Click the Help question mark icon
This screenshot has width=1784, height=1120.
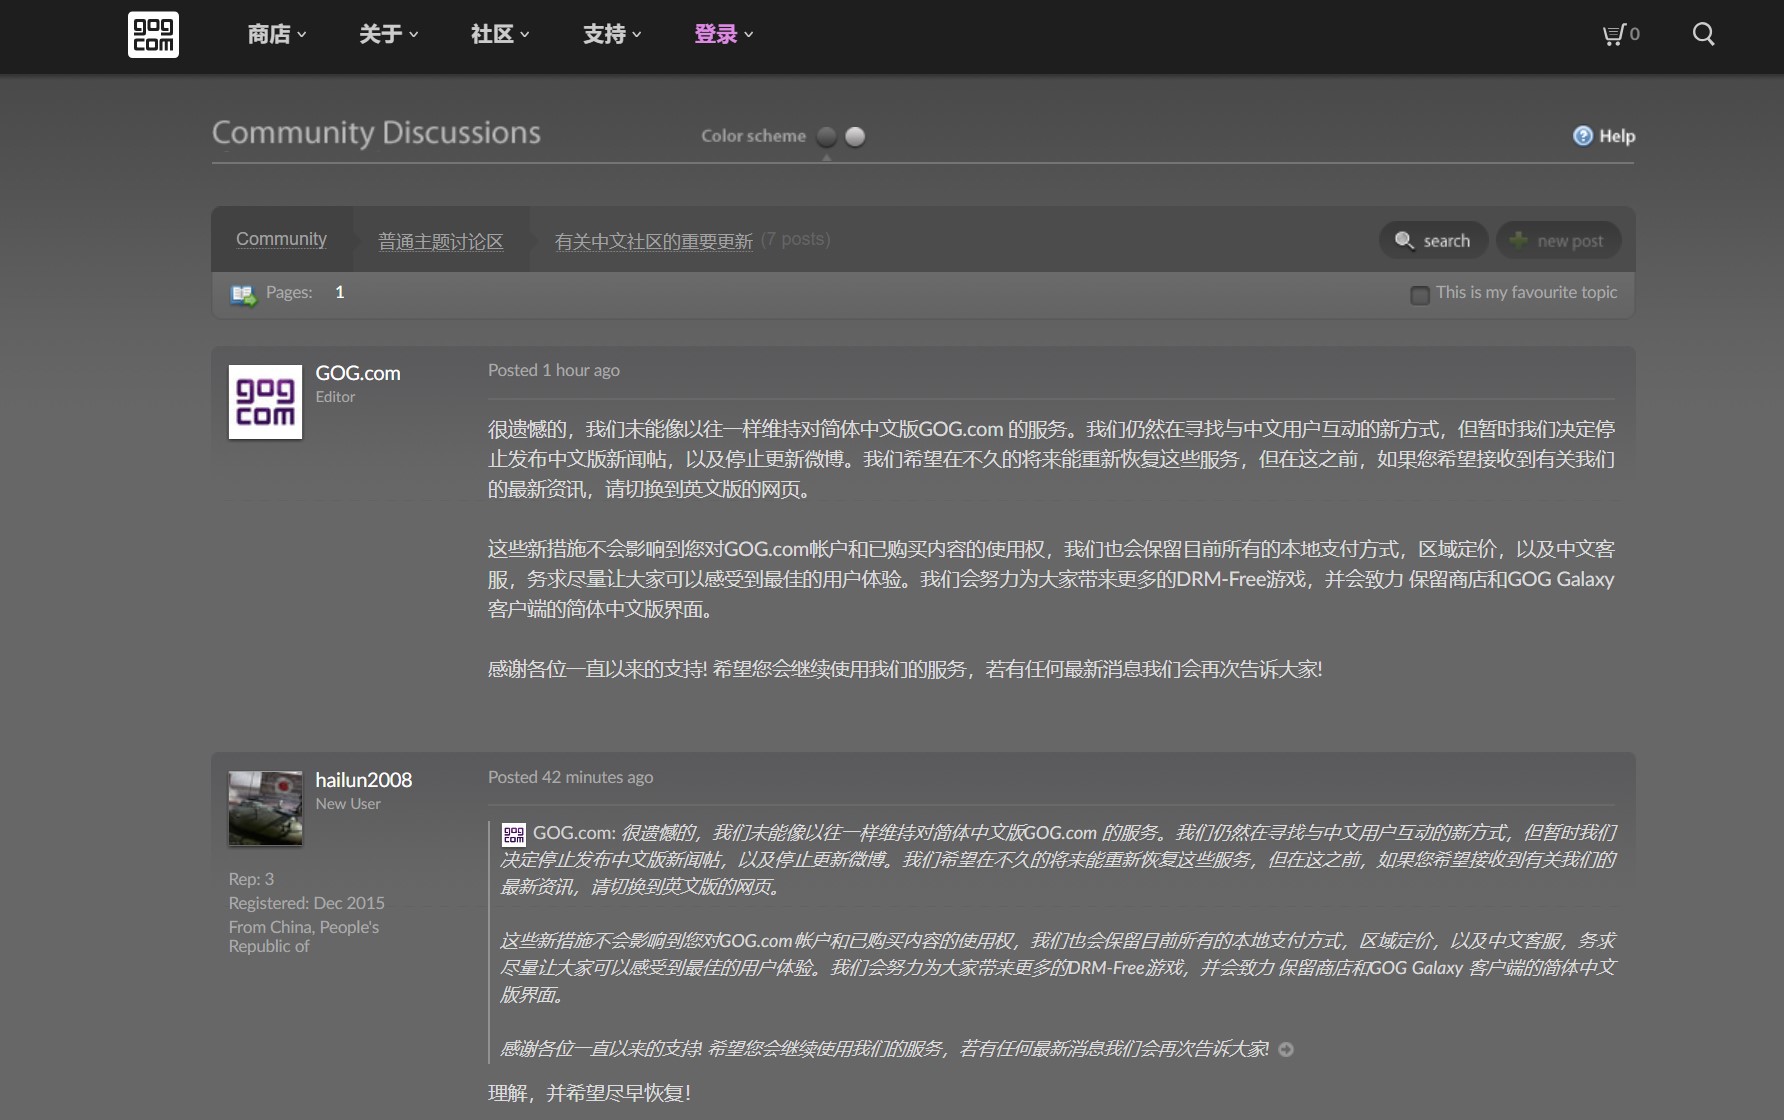point(1582,136)
